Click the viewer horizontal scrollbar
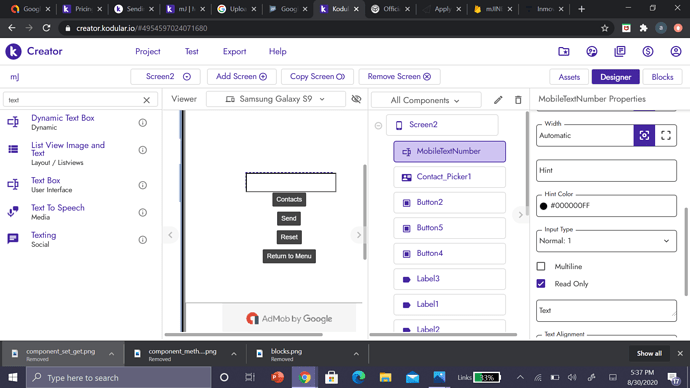The height and width of the screenshot is (388, 690). tap(243, 335)
